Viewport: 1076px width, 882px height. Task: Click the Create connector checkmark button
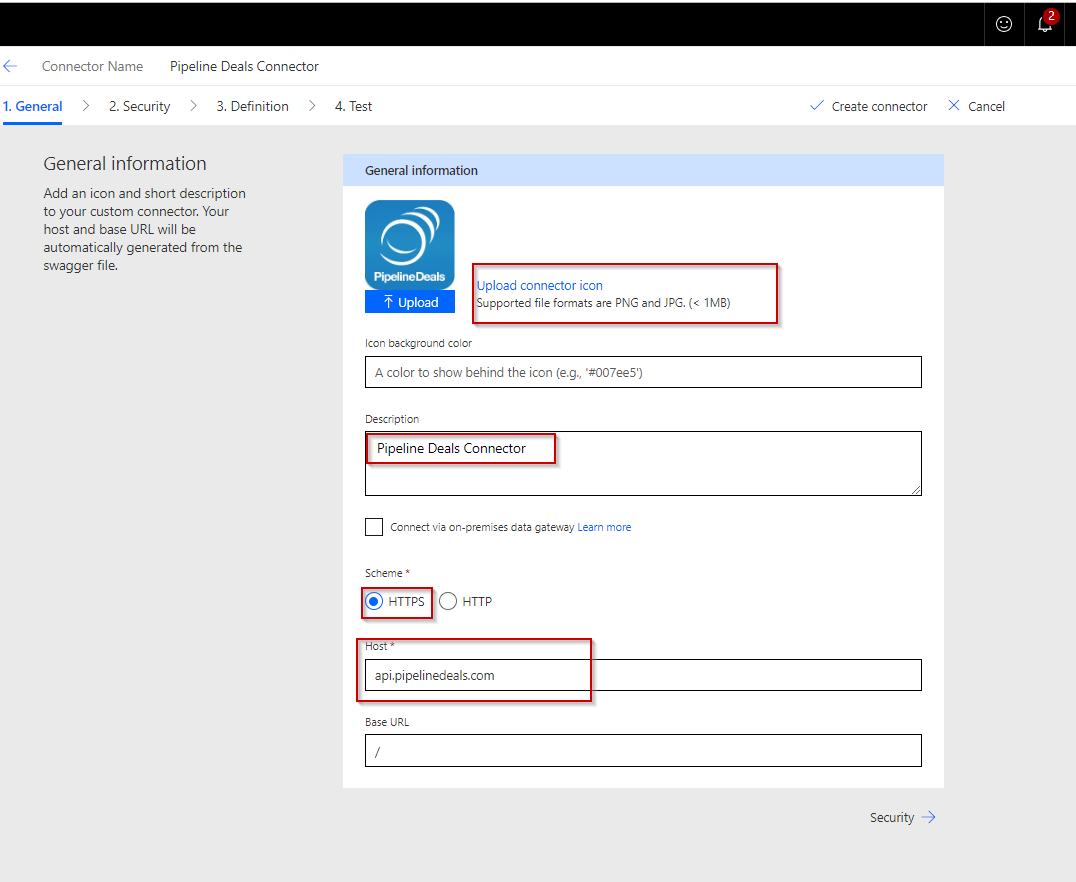tap(868, 106)
